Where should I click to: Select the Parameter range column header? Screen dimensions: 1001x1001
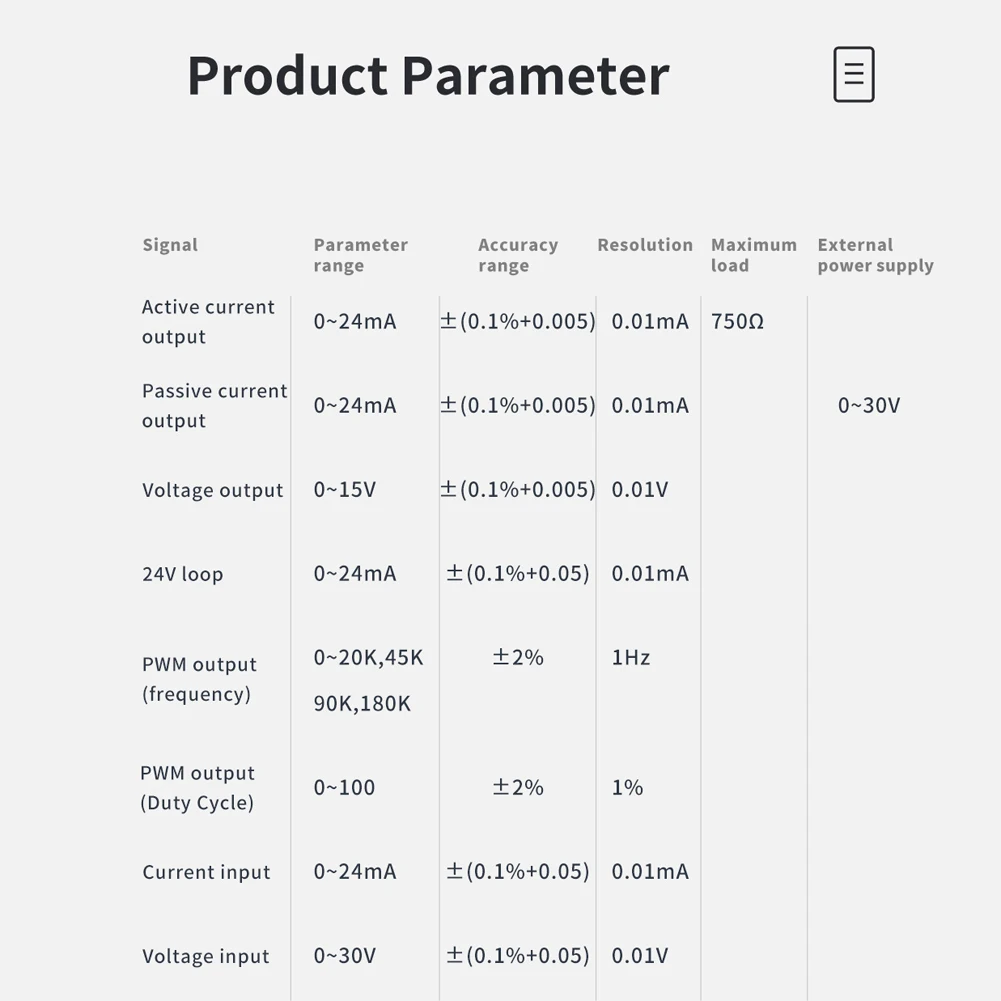coord(360,255)
